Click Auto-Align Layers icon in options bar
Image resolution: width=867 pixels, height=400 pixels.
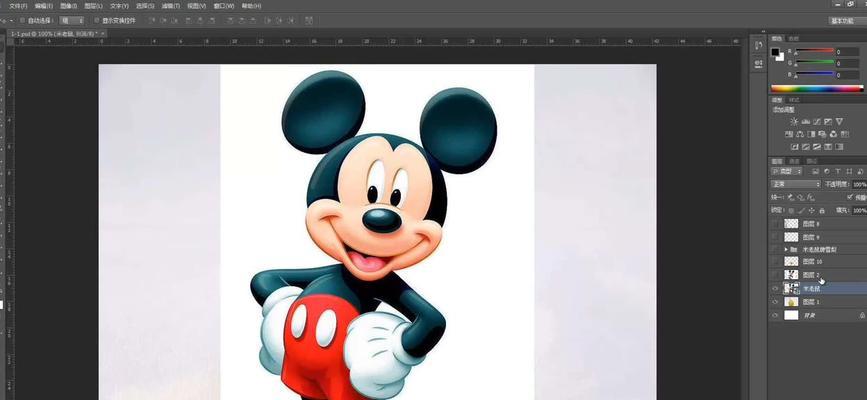(x=309, y=20)
